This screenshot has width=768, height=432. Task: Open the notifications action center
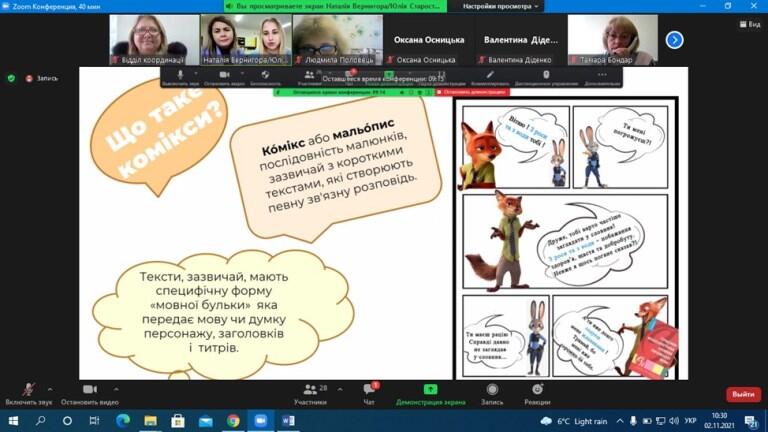(751, 421)
